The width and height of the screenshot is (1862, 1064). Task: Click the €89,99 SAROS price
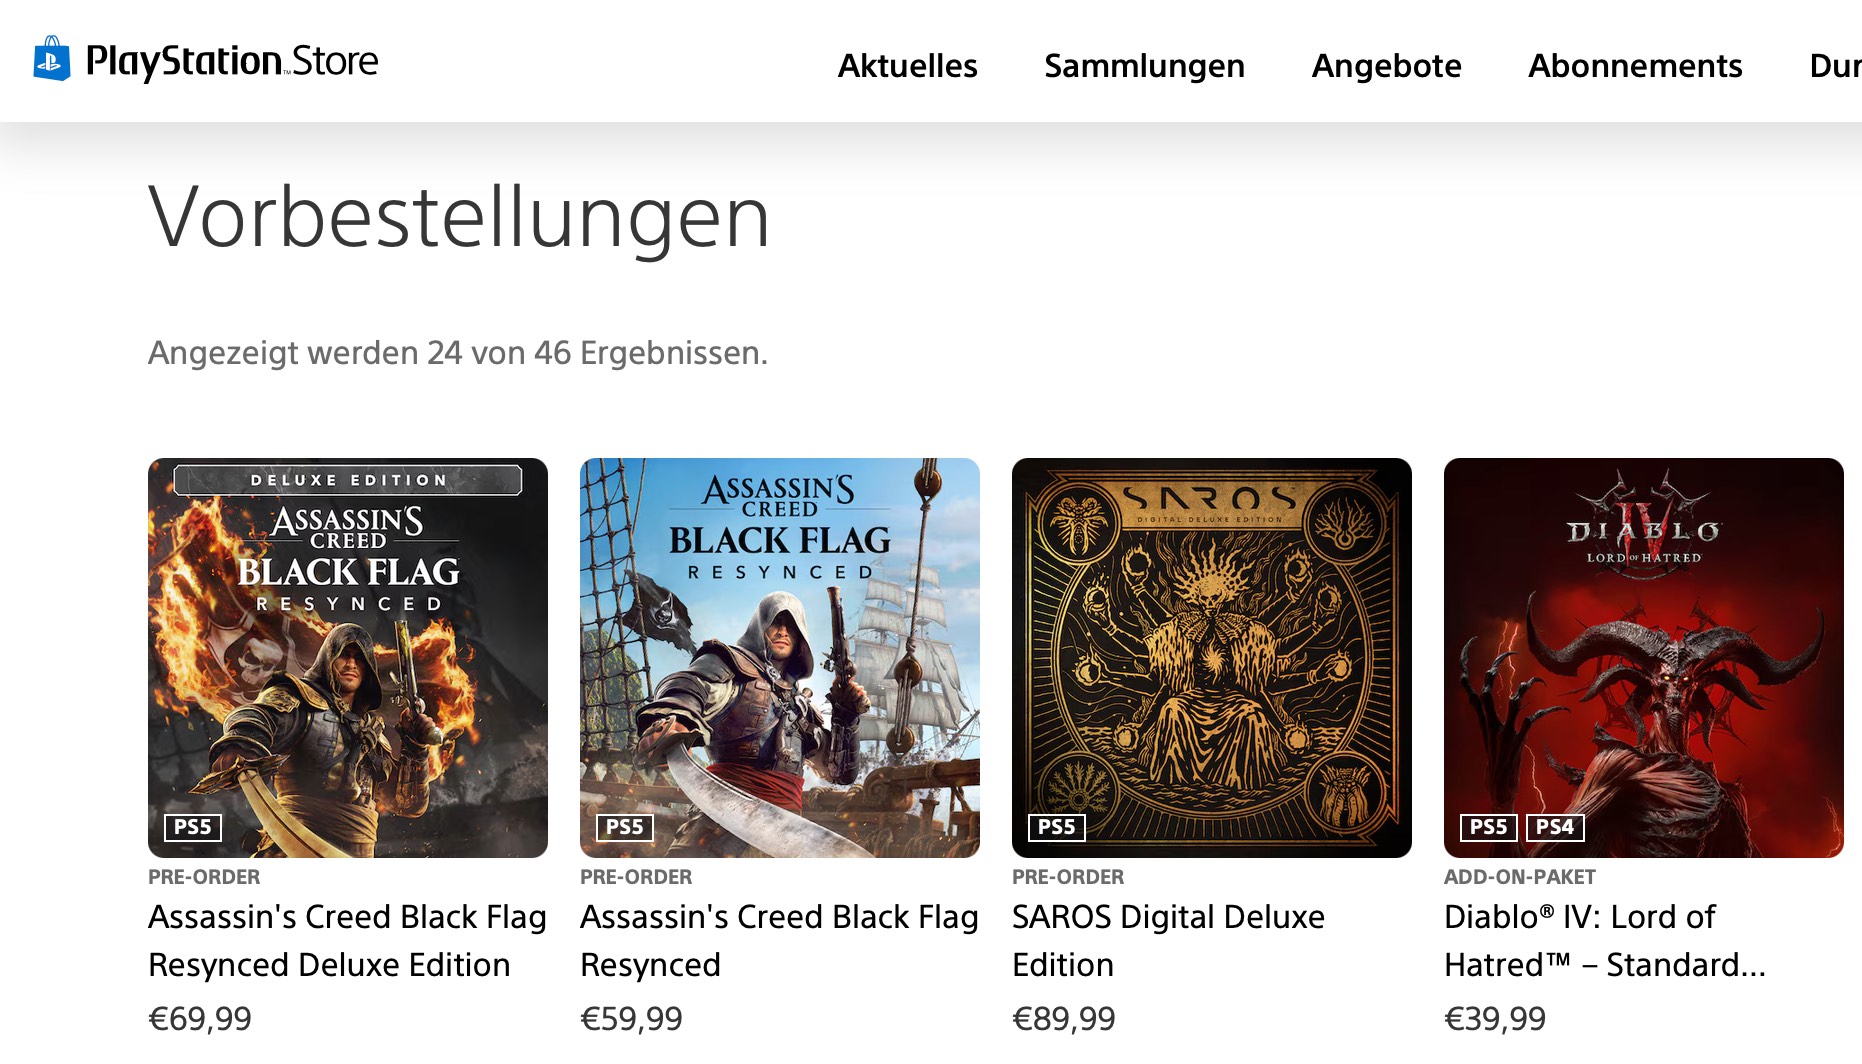tap(1063, 1019)
